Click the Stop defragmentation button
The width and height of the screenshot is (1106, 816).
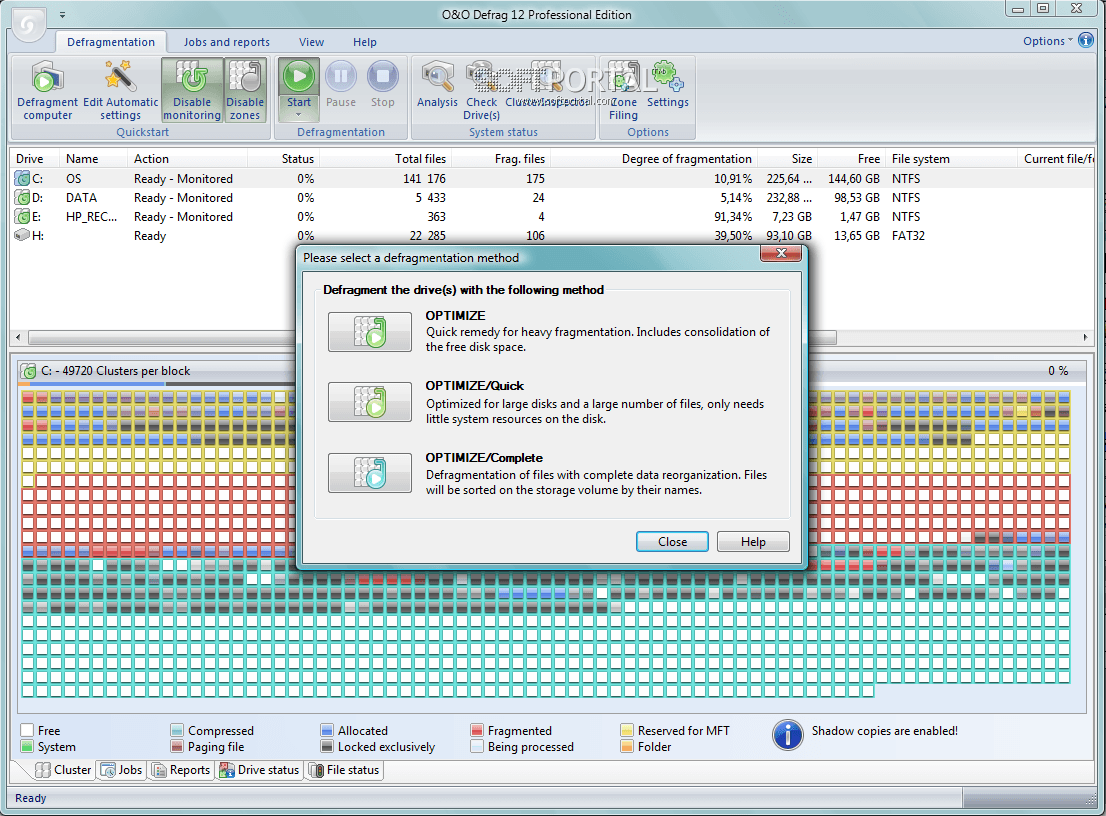coord(382,84)
